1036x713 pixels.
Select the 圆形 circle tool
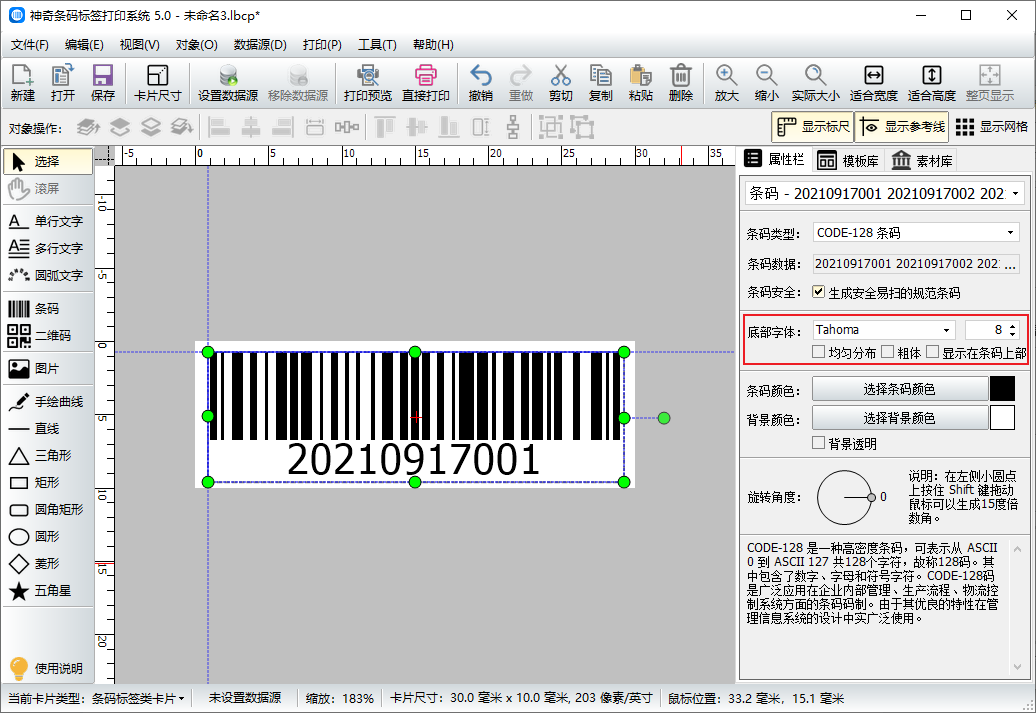coord(48,537)
